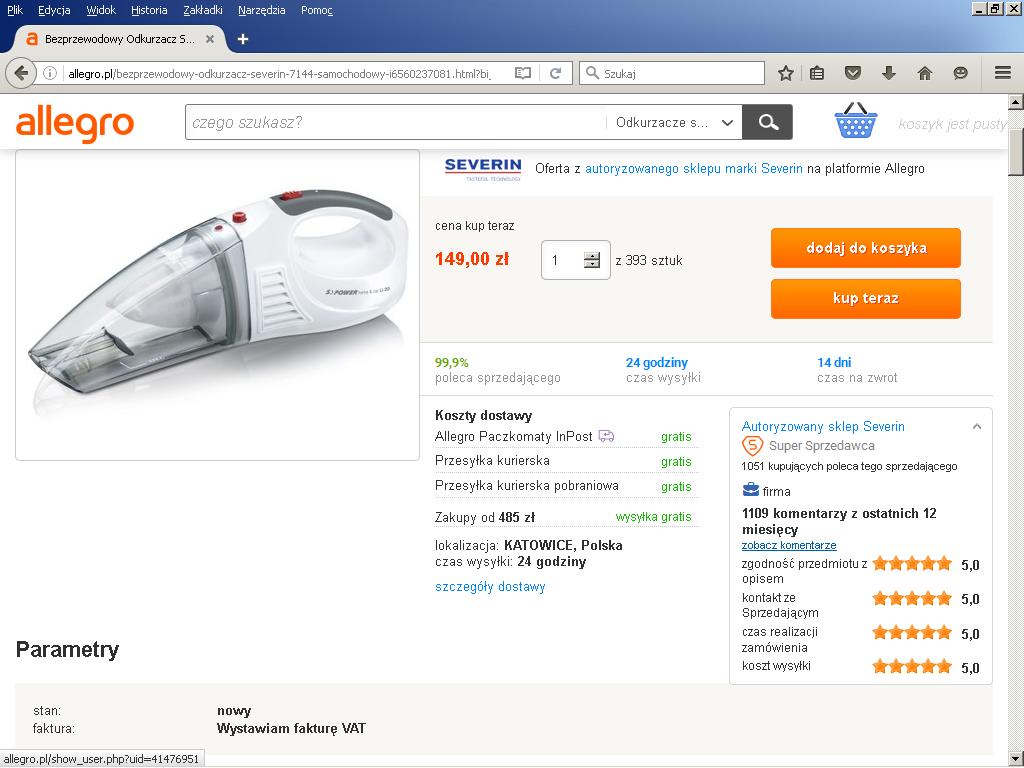This screenshot has width=1024, height=768.
Task: Show bookmarks list icon in toolbar
Action: point(817,73)
